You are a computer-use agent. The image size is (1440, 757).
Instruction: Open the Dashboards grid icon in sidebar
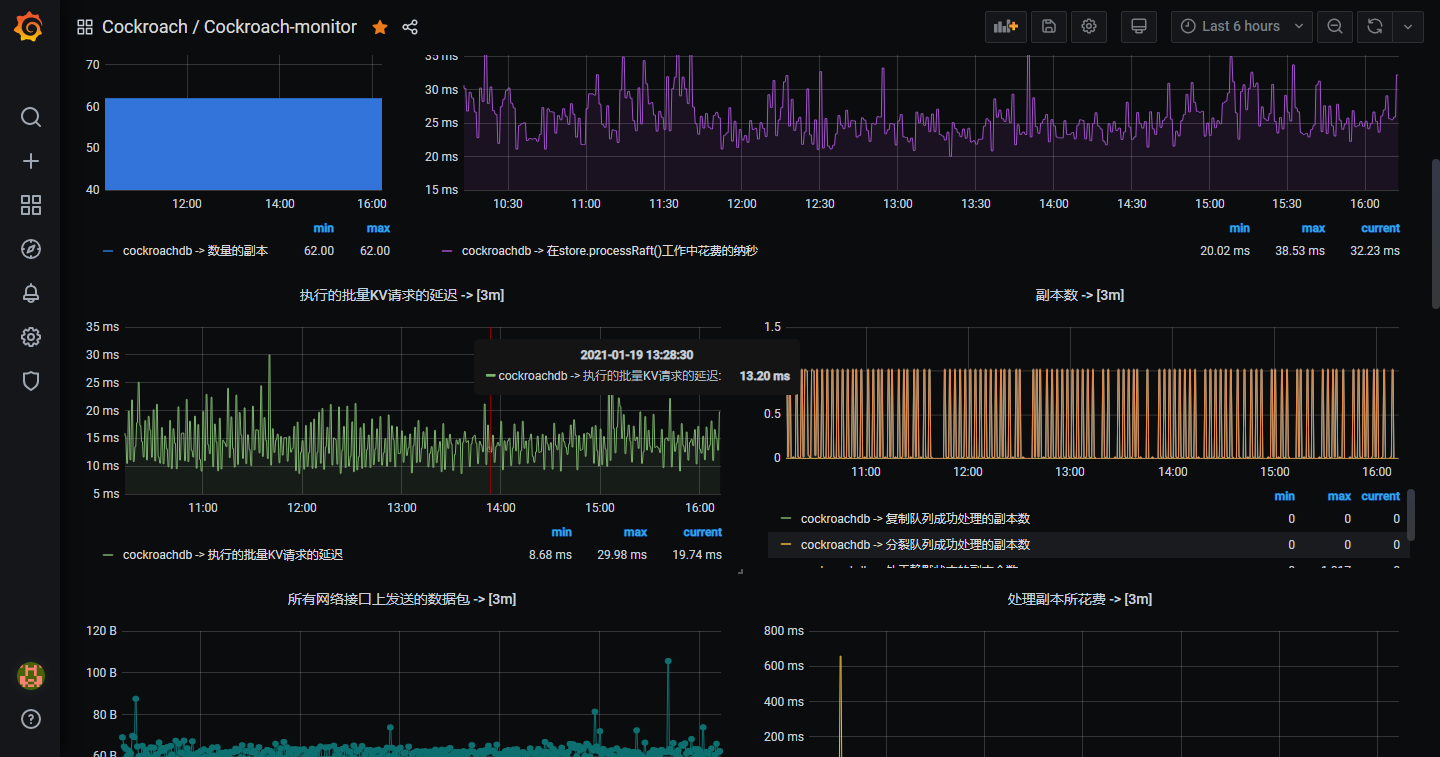click(x=31, y=205)
